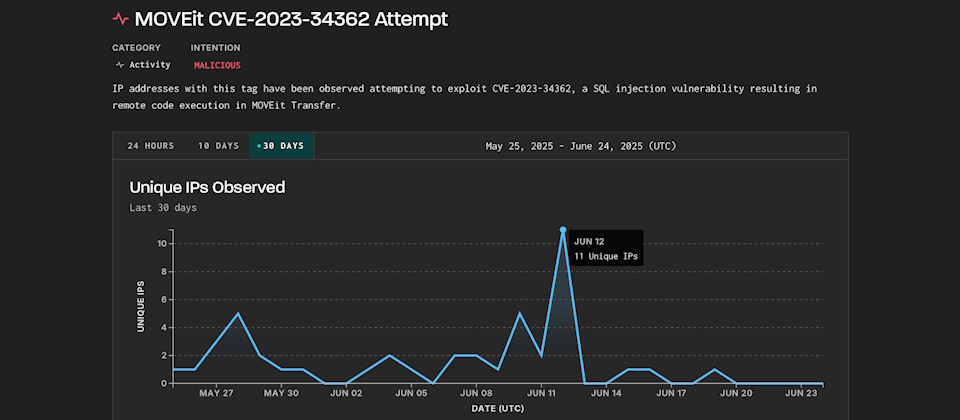960x420 pixels.
Task: Click the DATE (UTC) axis title
Action: [497, 408]
